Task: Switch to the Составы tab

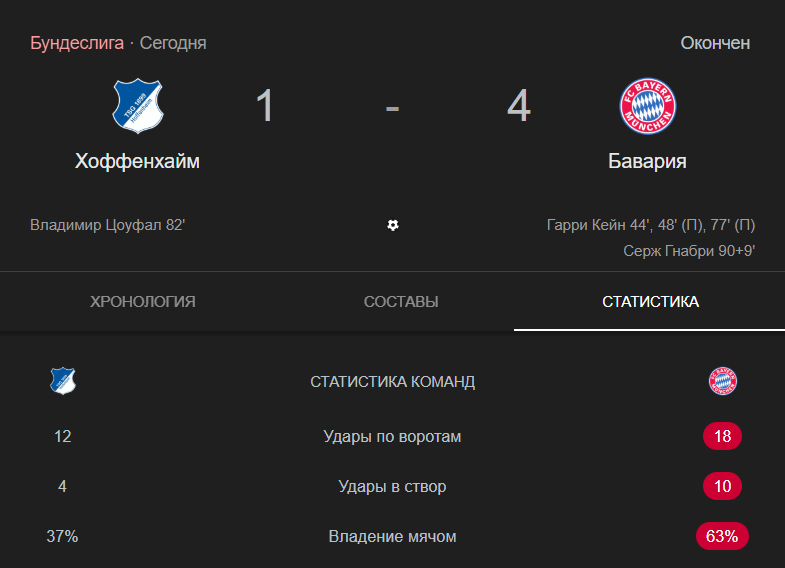Action: pos(401,302)
